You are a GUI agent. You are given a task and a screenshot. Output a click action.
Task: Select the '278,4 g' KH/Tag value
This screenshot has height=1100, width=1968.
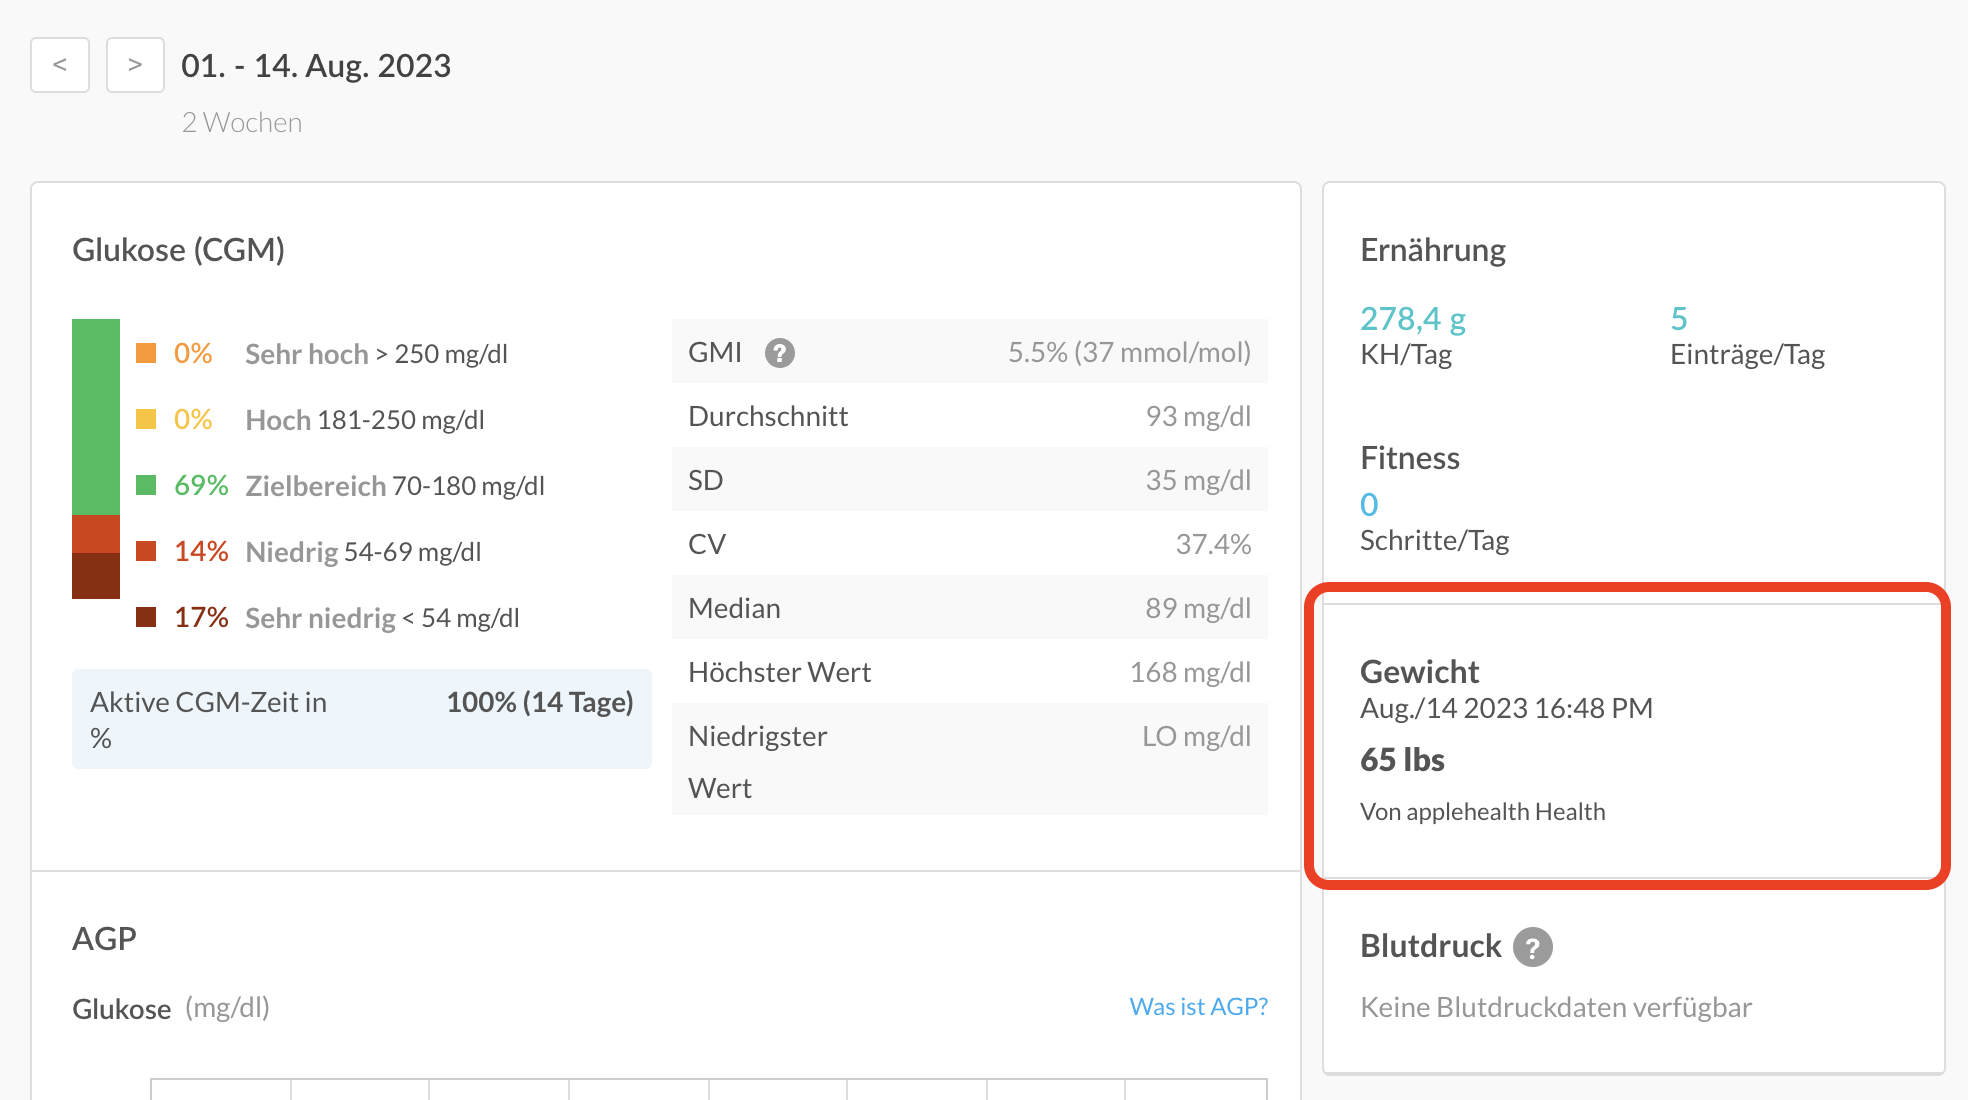(x=1413, y=319)
